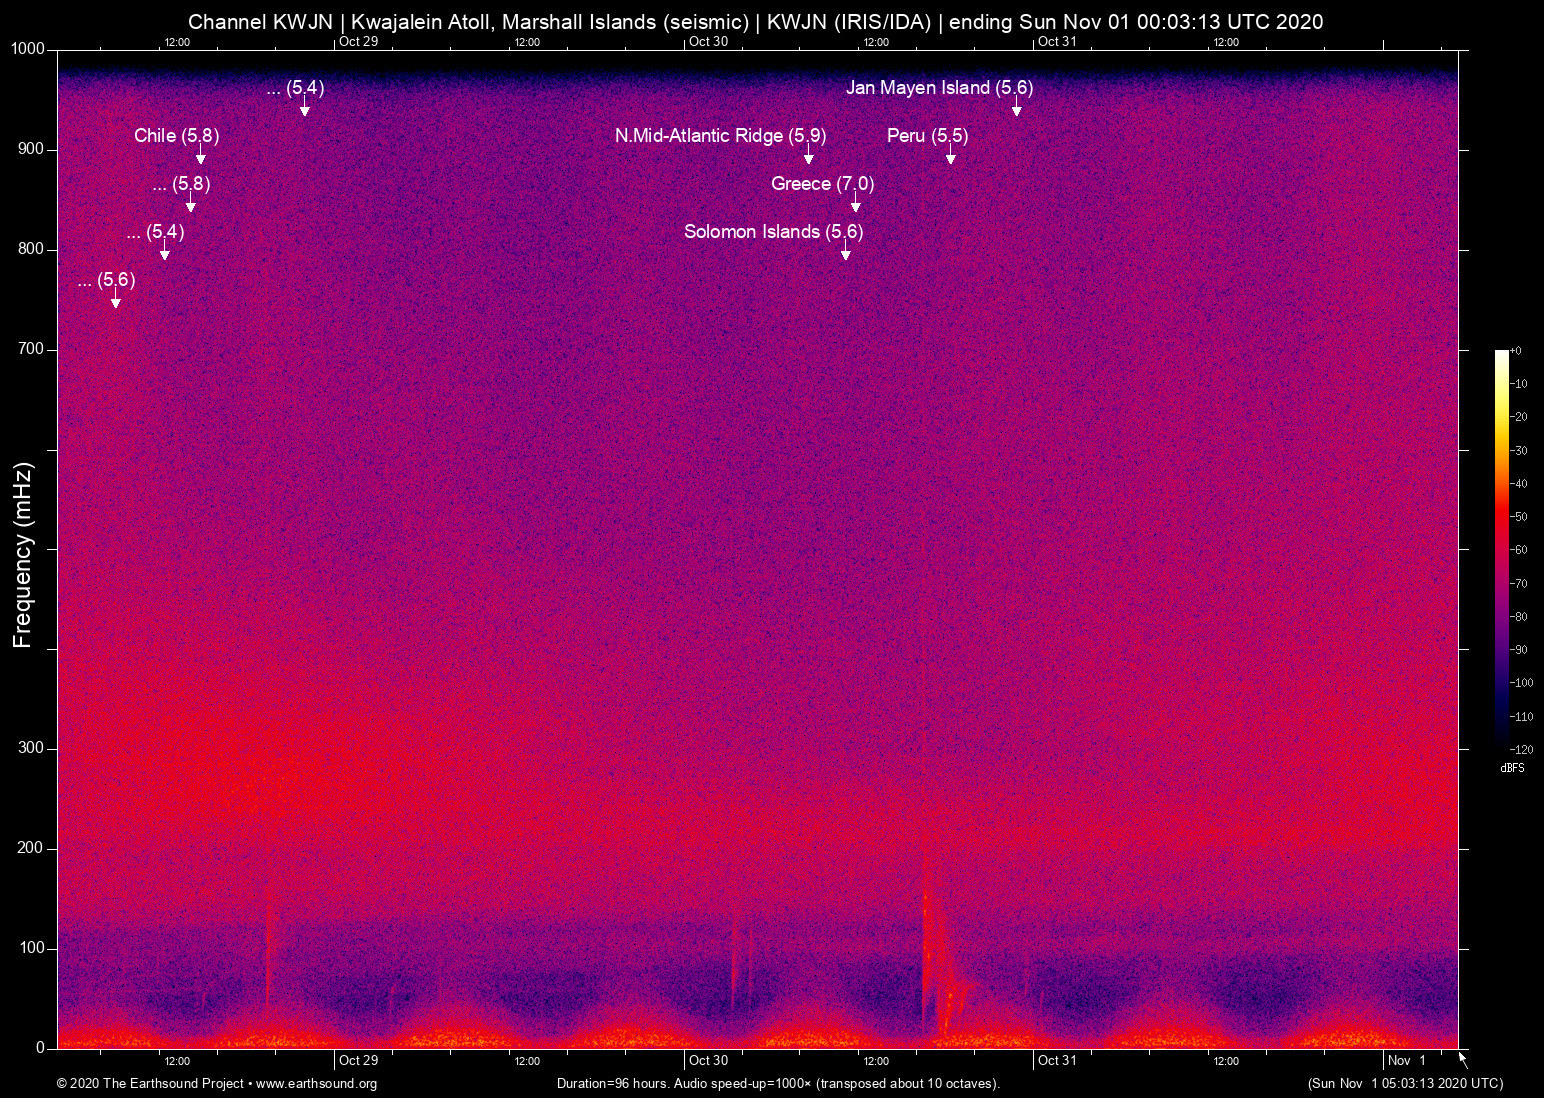Select the Greece (7.0) event label

pos(822,184)
